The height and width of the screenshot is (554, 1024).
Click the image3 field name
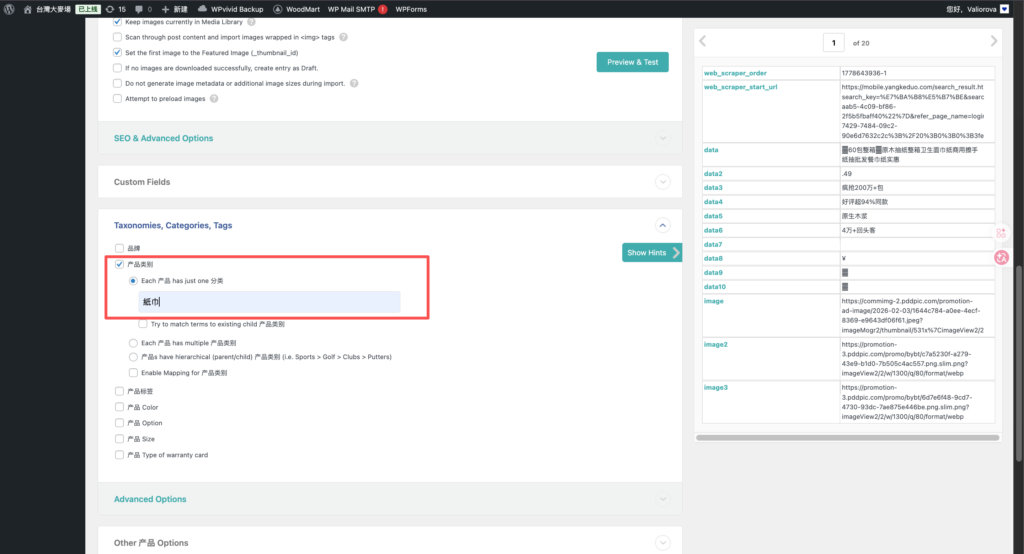[715, 387]
